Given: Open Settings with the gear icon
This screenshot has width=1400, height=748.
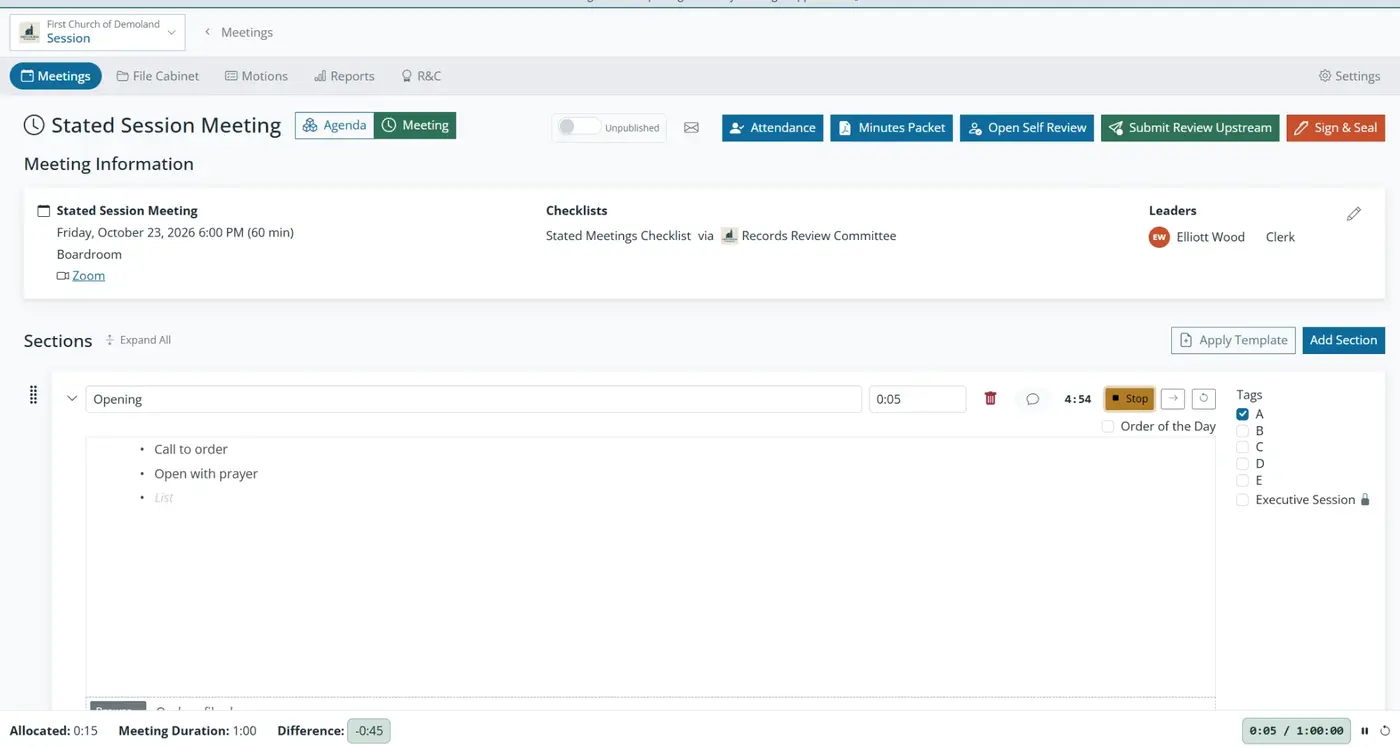Looking at the screenshot, I should tap(1325, 76).
